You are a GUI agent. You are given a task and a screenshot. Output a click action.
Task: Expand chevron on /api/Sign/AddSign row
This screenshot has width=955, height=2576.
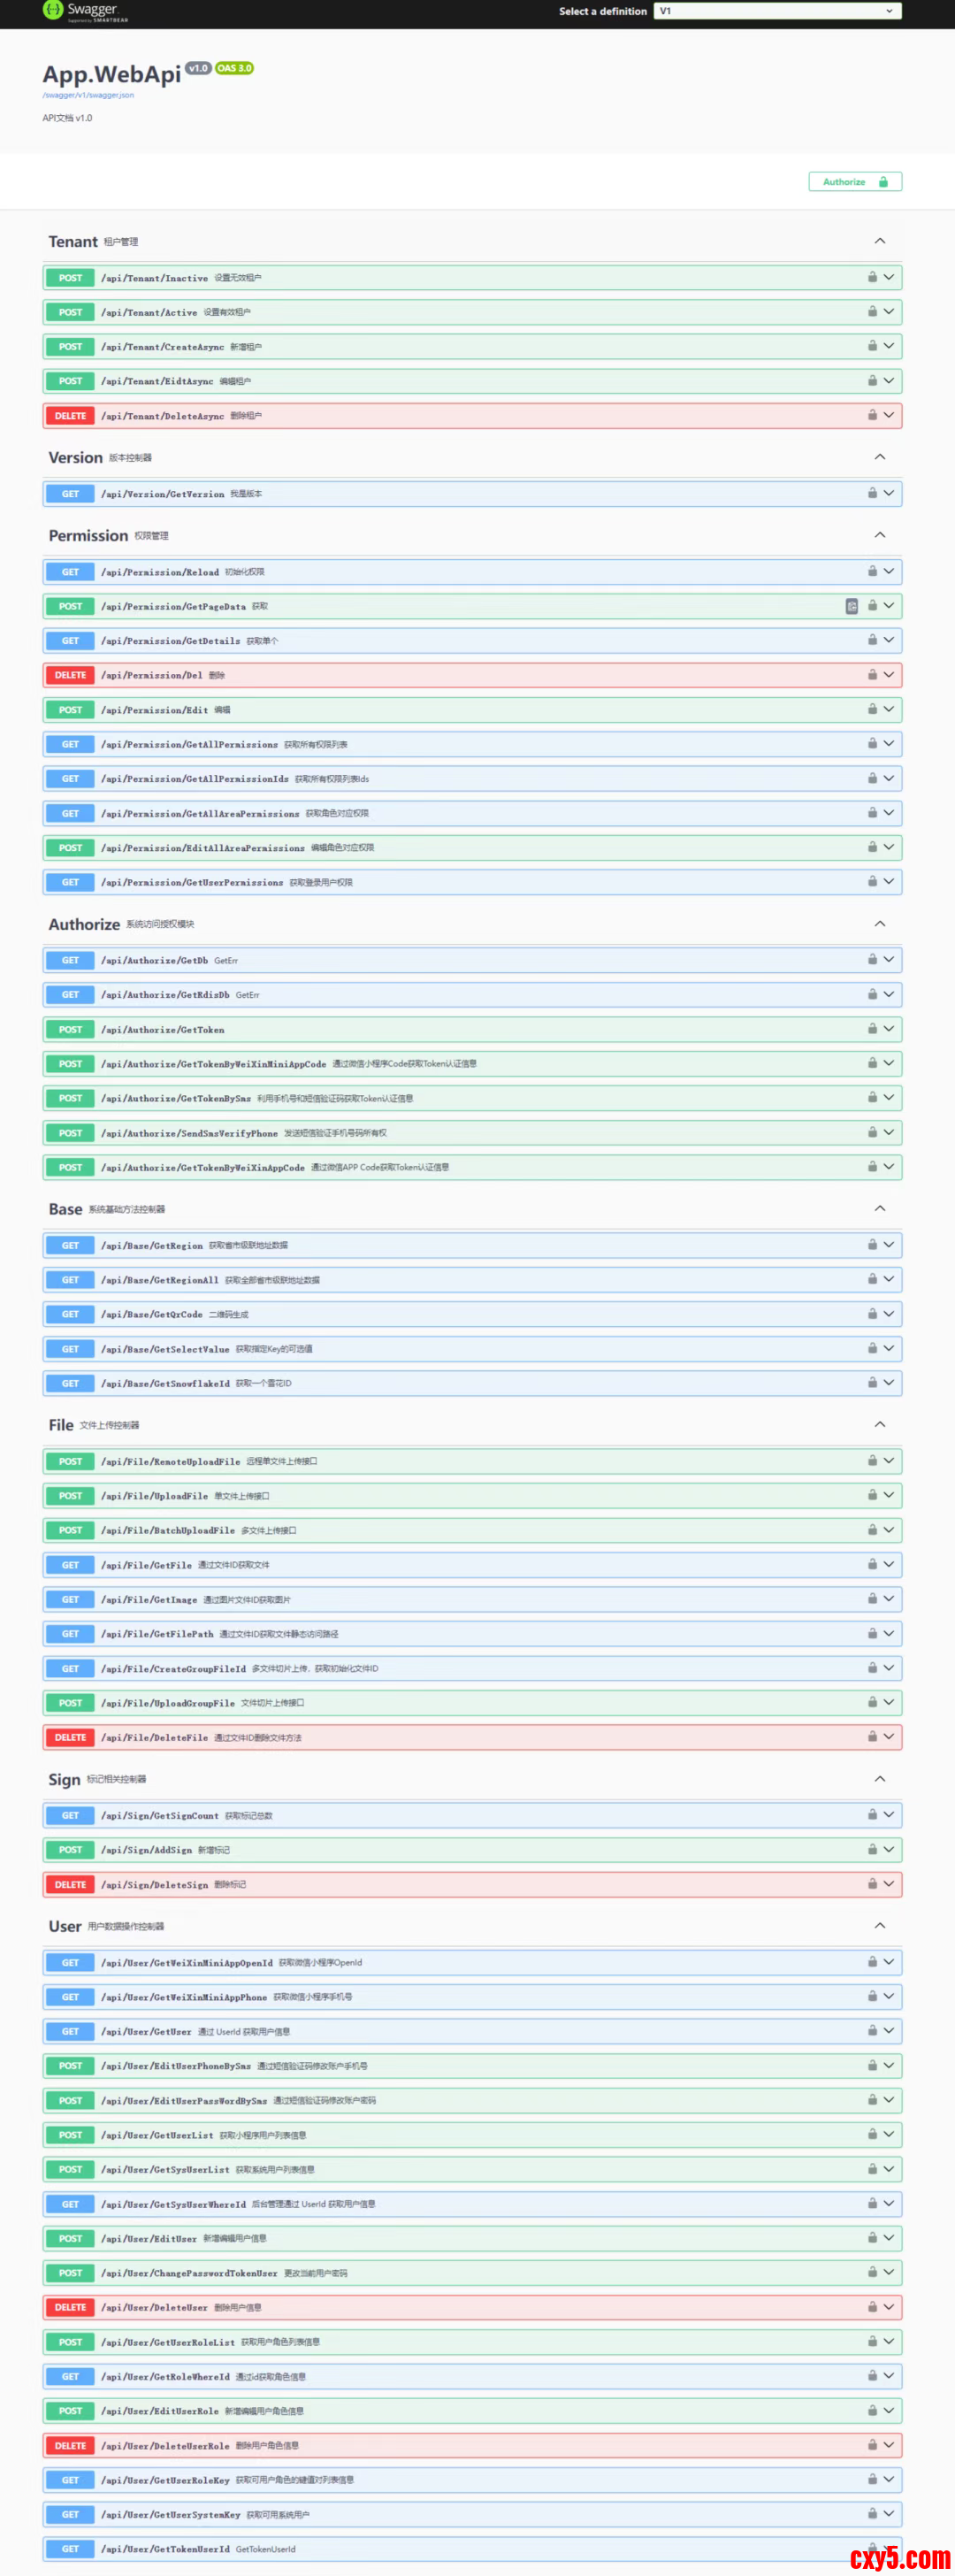point(888,1849)
